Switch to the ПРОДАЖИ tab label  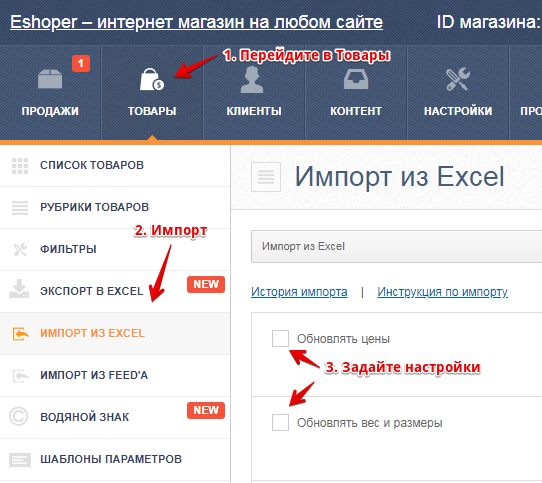pos(50,111)
